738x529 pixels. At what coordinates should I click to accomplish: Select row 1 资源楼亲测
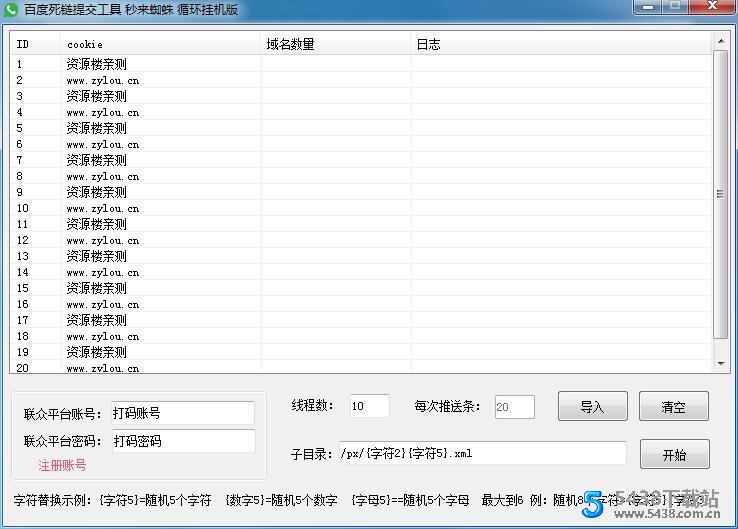[x=361, y=64]
